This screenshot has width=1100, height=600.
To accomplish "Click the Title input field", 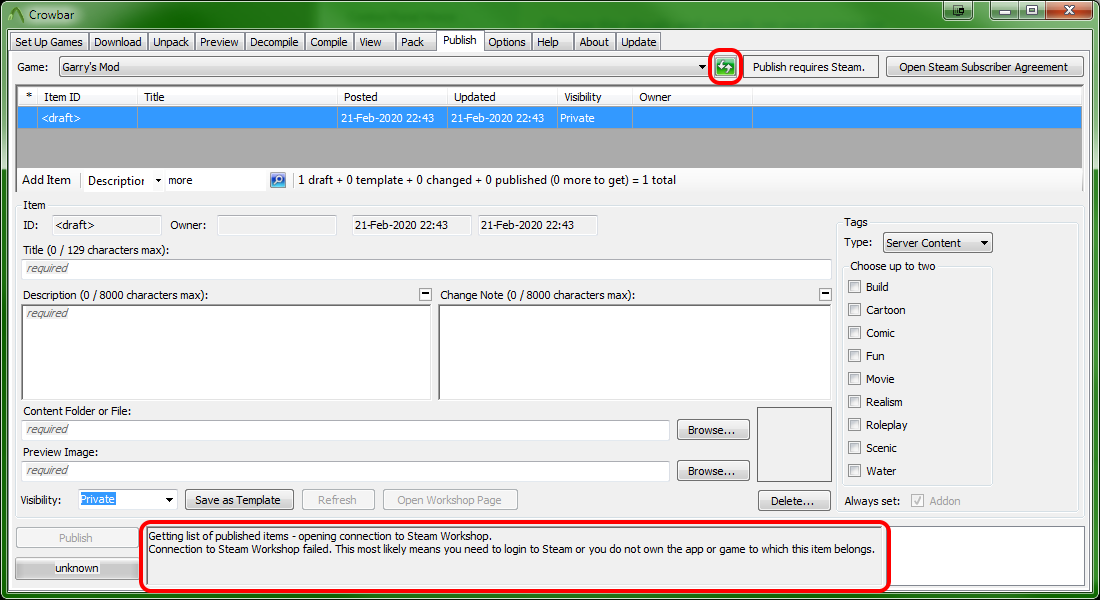I will (x=427, y=269).
